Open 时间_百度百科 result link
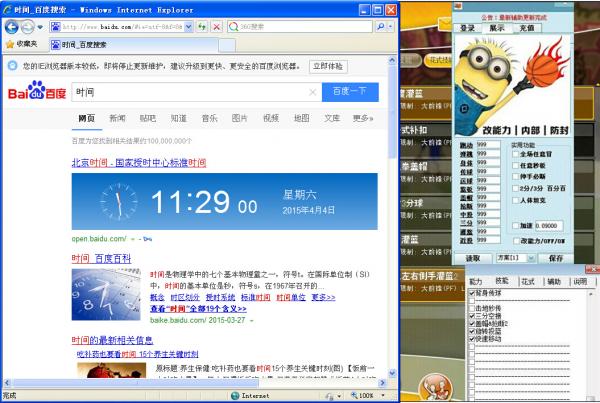 coord(101,259)
